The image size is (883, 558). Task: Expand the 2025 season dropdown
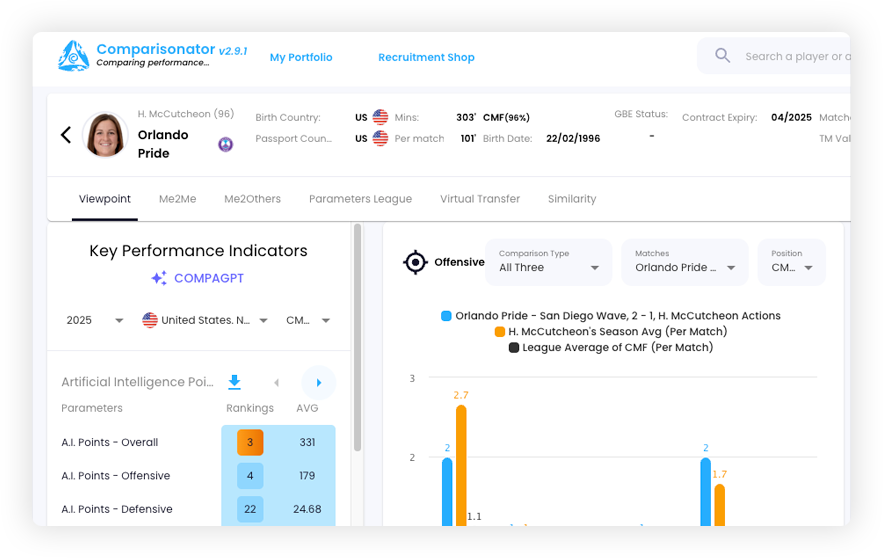(x=95, y=320)
